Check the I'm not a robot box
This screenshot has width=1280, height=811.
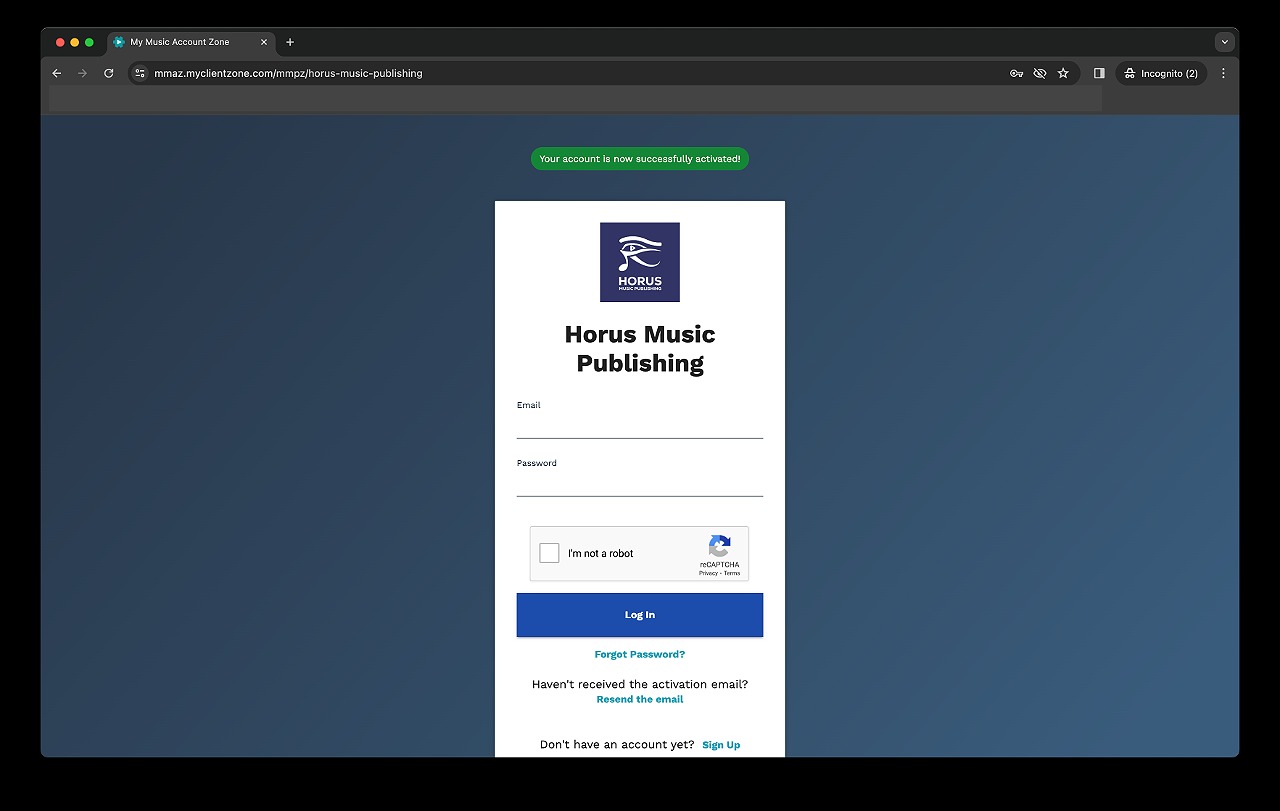[x=549, y=553]
